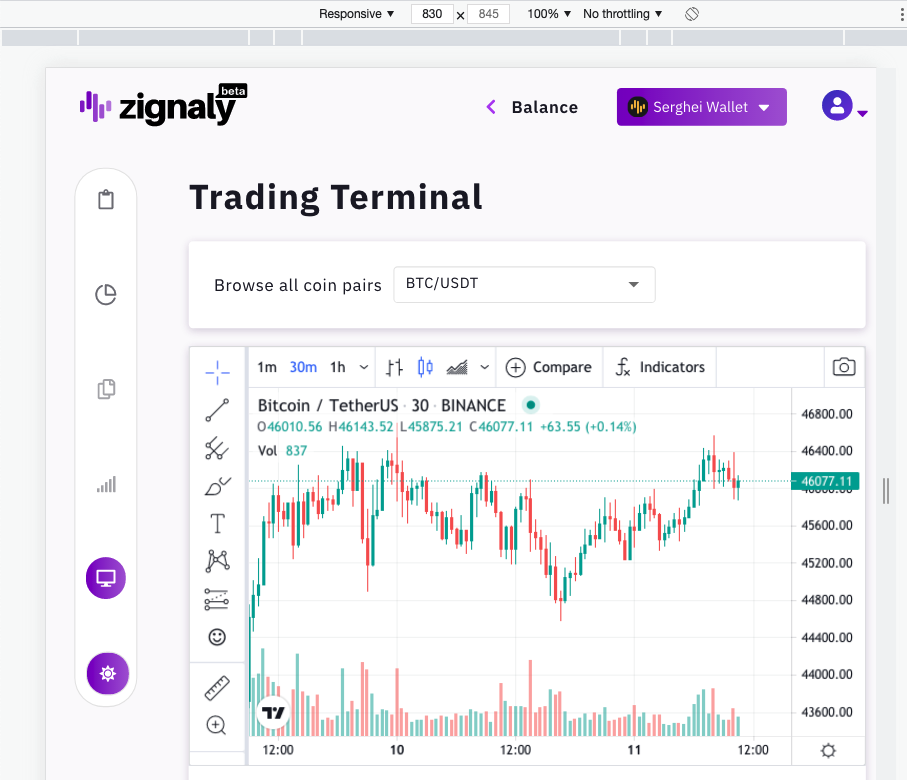907x780 pixels.
Task: Expand the extra timeframes chevron
Action: (363, 367)
